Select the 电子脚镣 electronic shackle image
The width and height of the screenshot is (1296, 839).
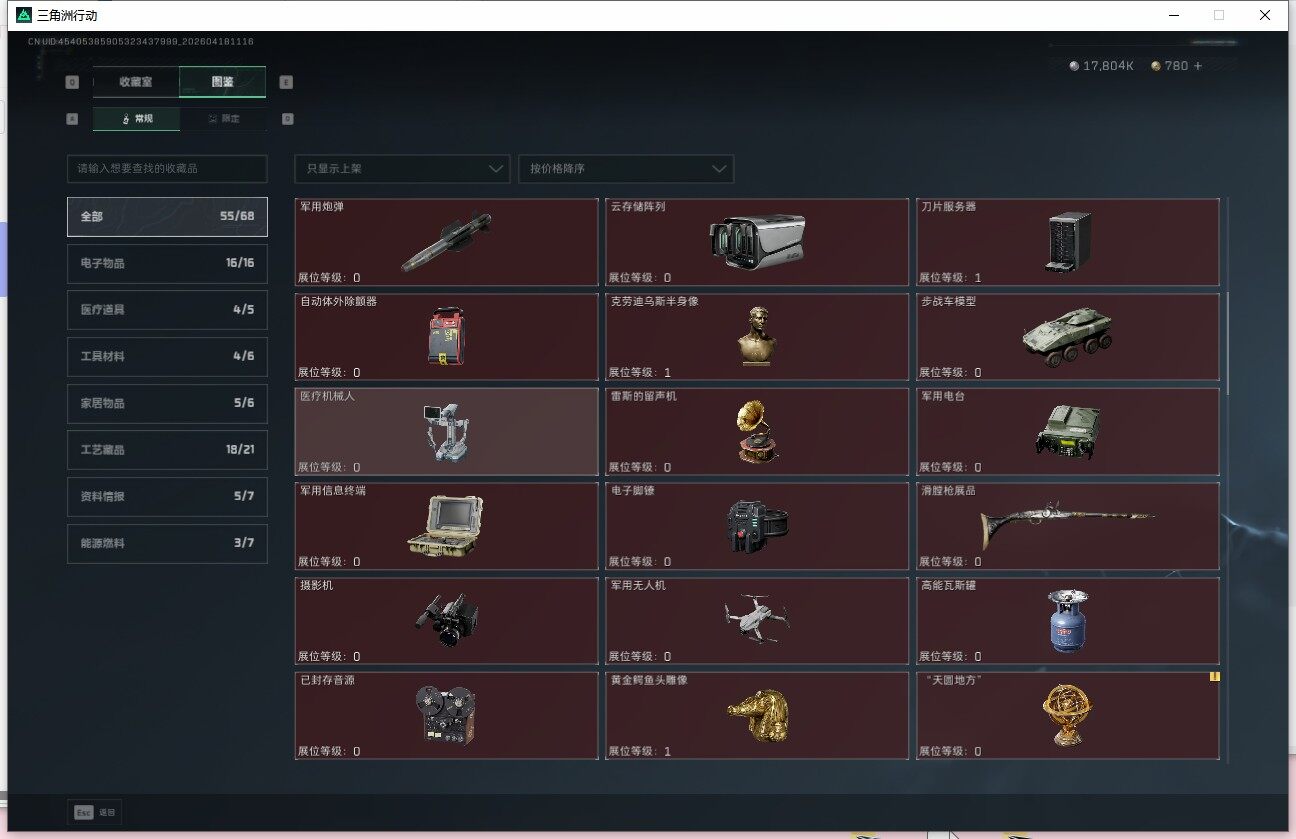tap(757, 526)
